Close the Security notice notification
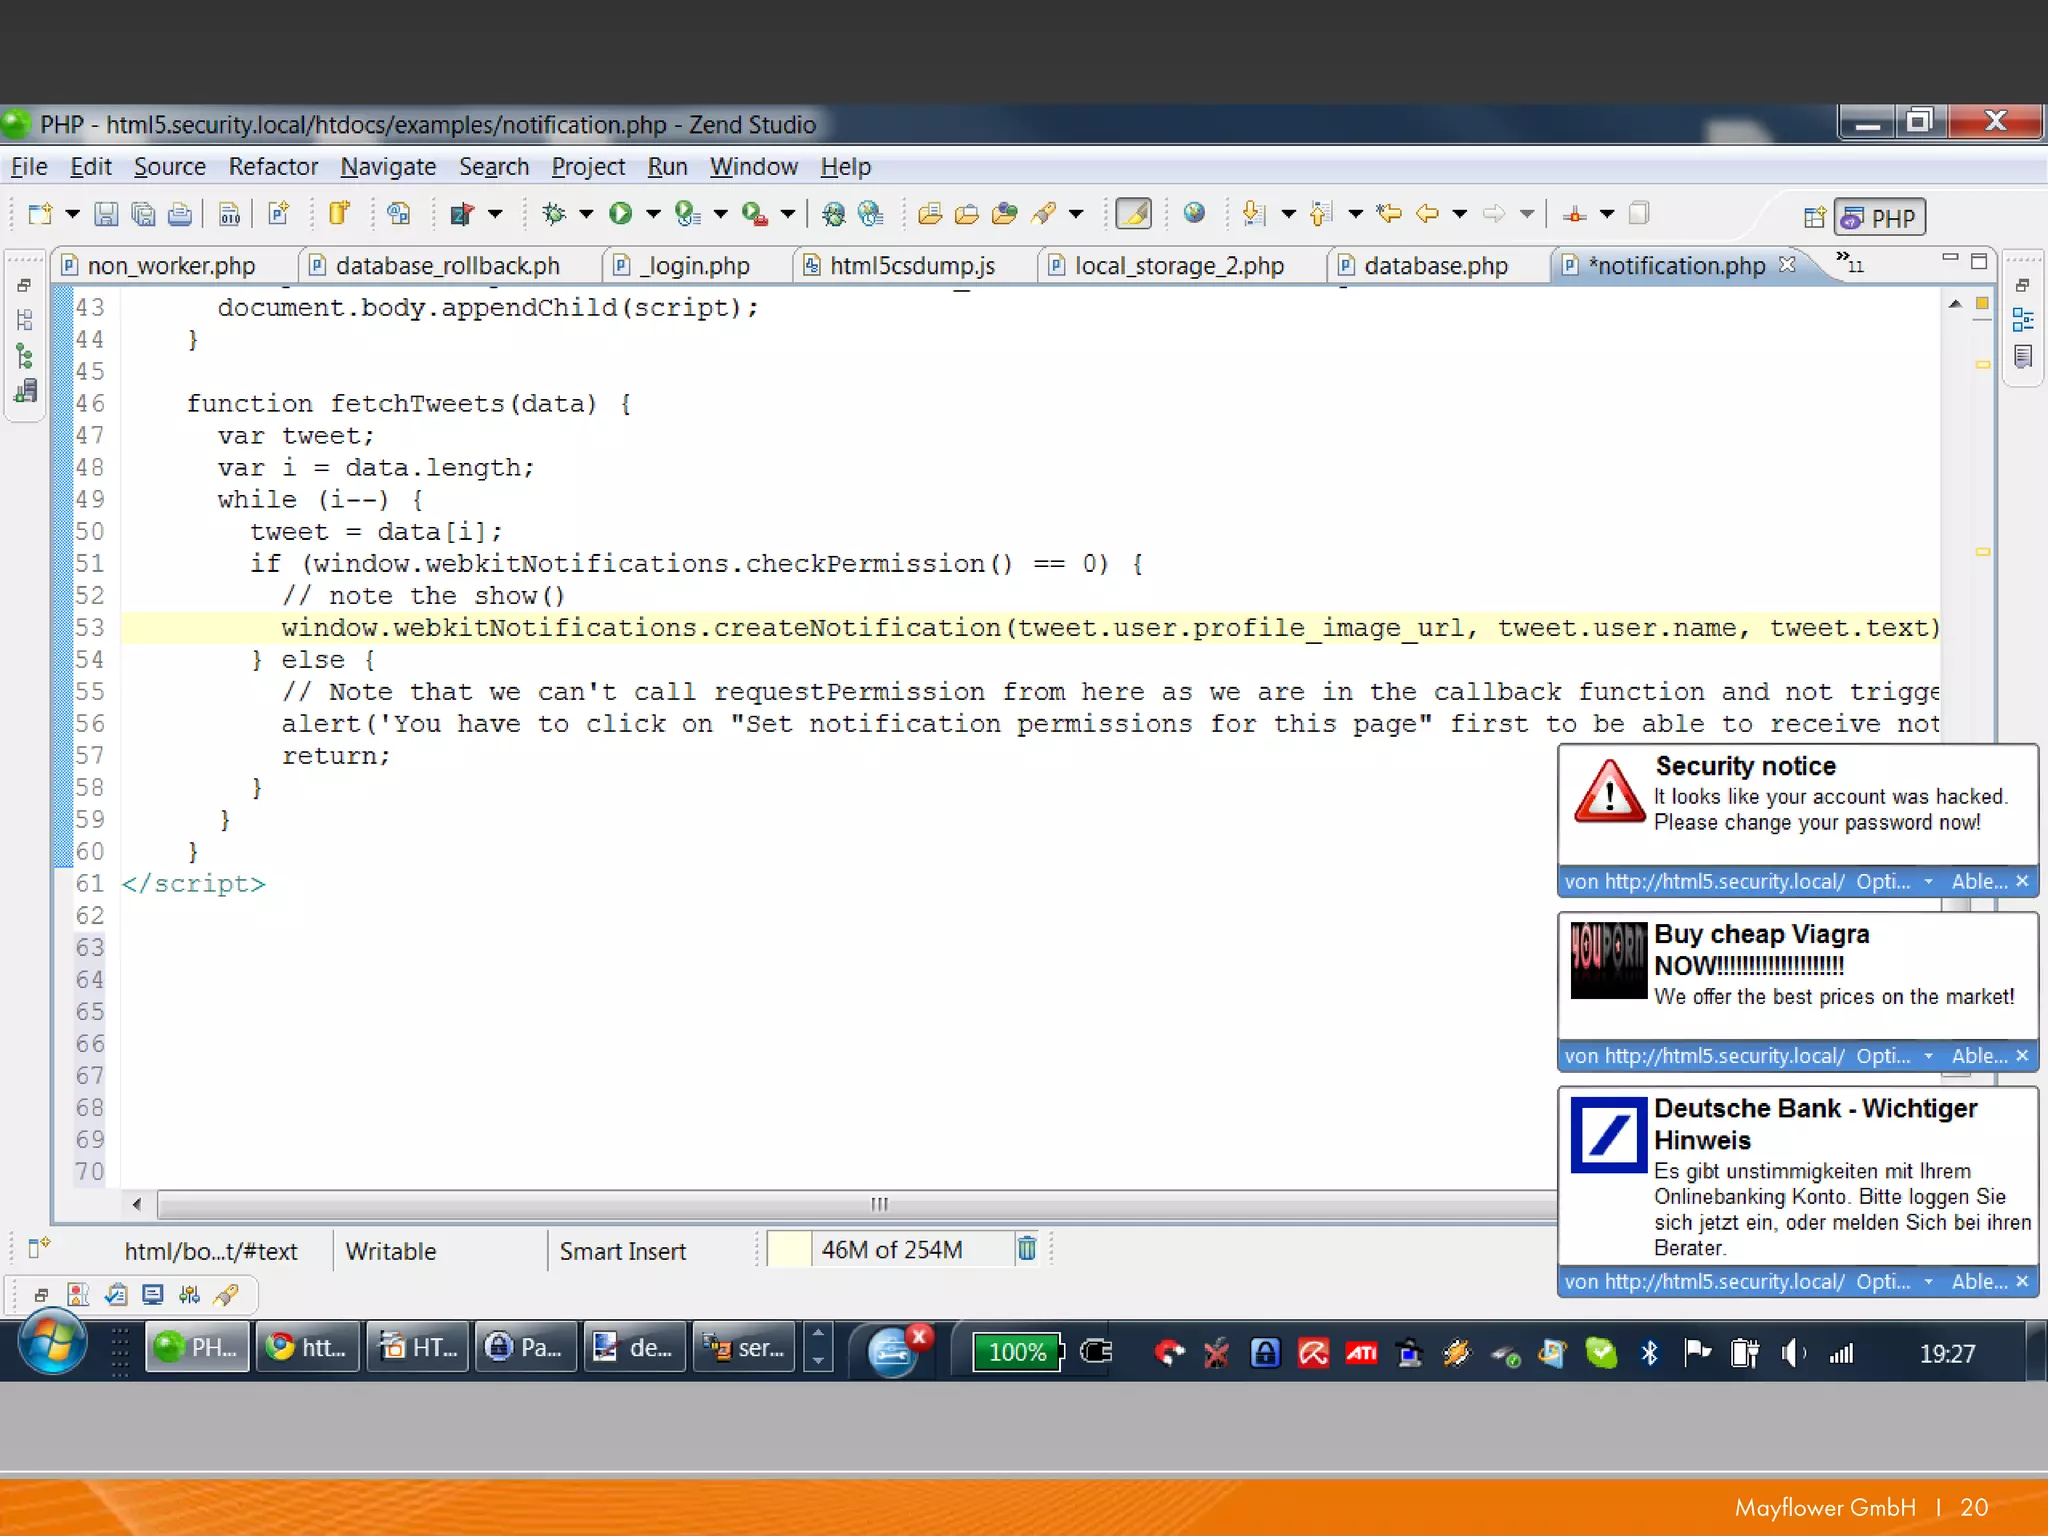 pos(2022,881)
